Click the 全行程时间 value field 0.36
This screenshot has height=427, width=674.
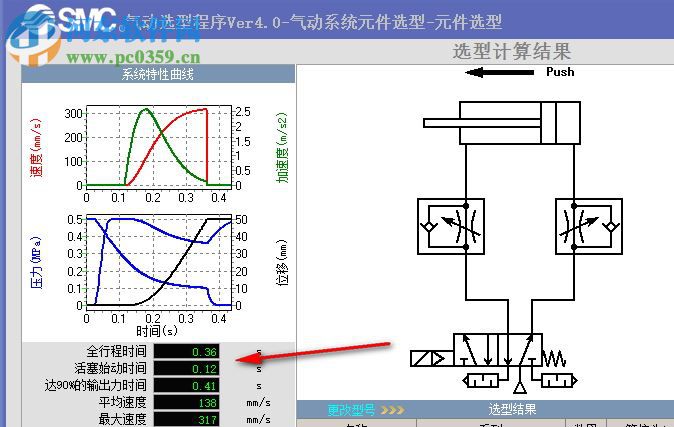click(x=186, y=351)
